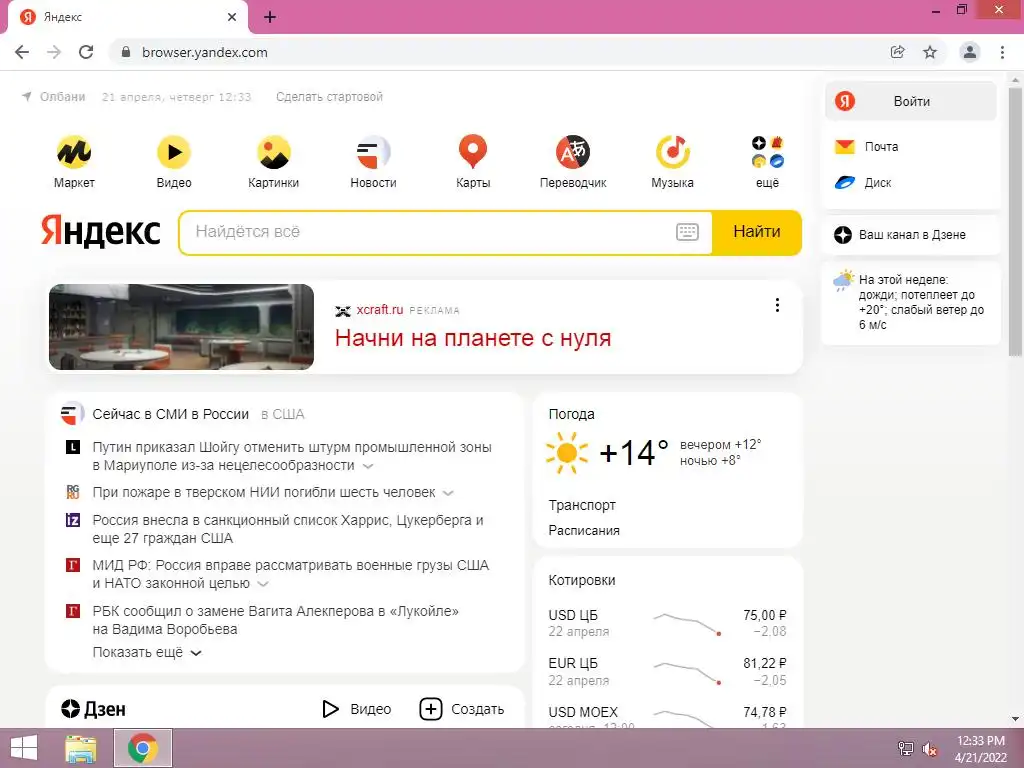Screen dimensions: 1024x768
Task: Open the Карты service icon
Action: (473, 152)
